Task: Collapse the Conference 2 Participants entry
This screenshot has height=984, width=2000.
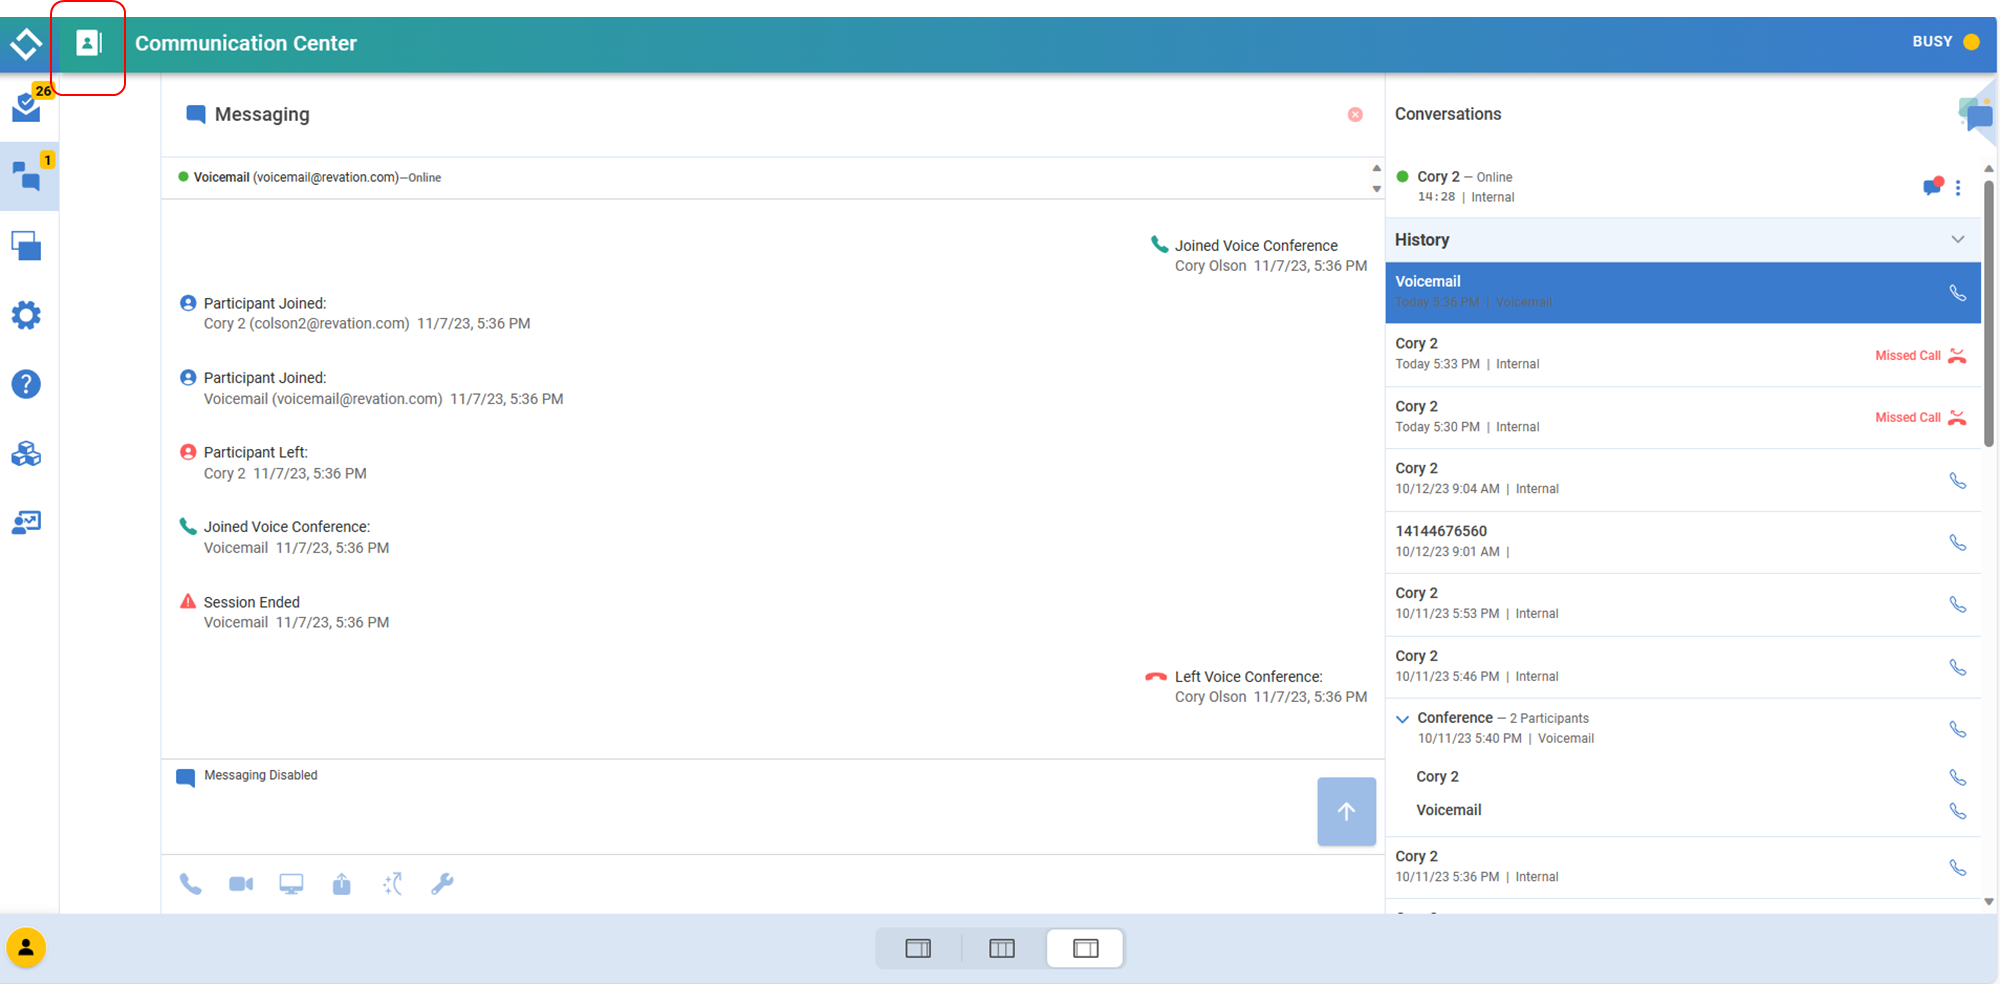Action: tap(1402, 719)
